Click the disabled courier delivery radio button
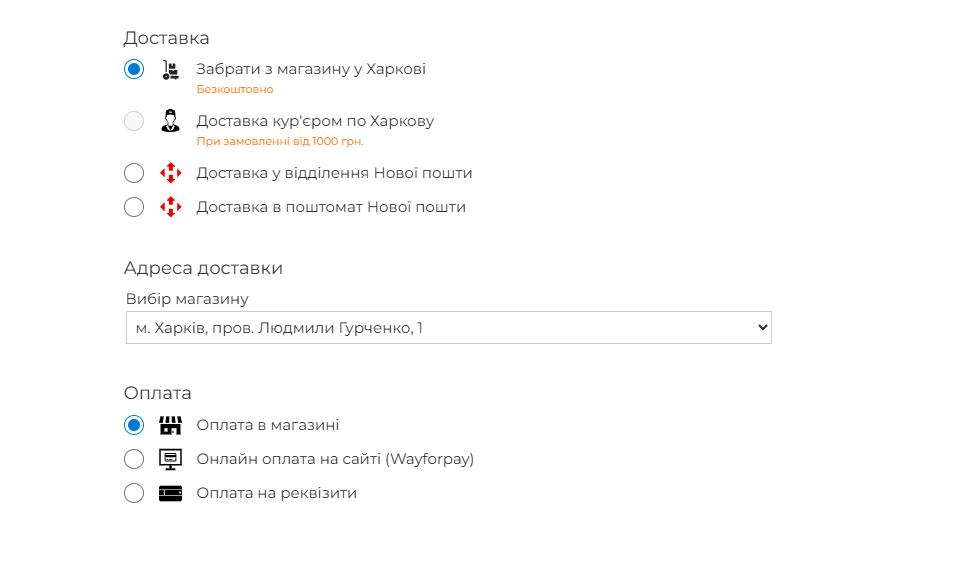959x578 pixels. tap(134, 122)
